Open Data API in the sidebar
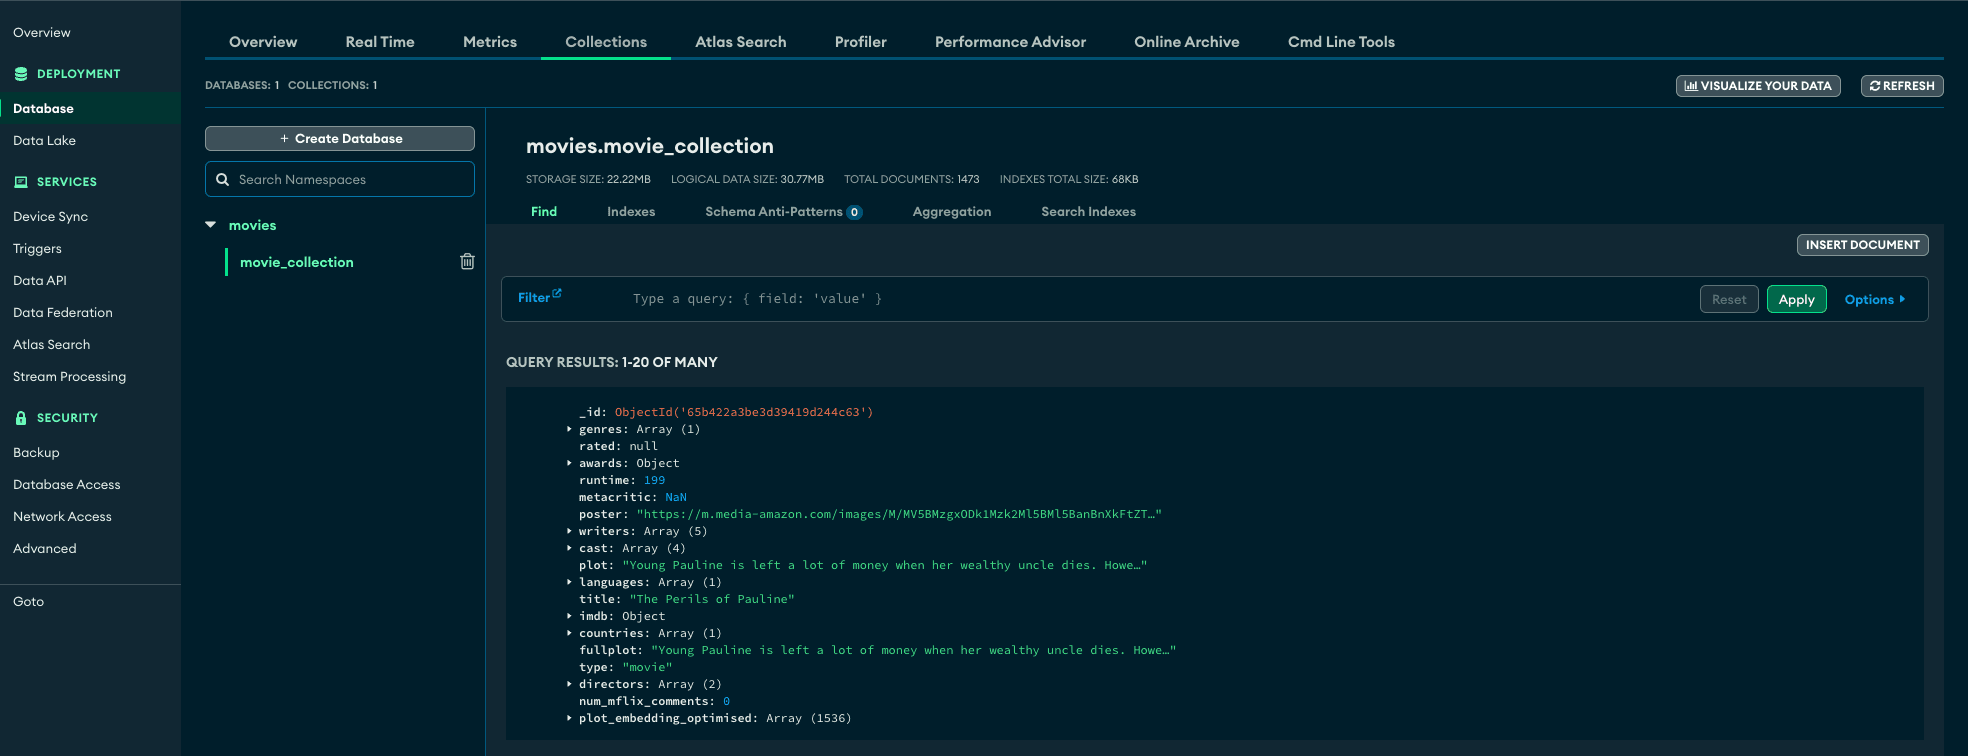This screenshot has width=1968, height=756. tap(40, 281)
